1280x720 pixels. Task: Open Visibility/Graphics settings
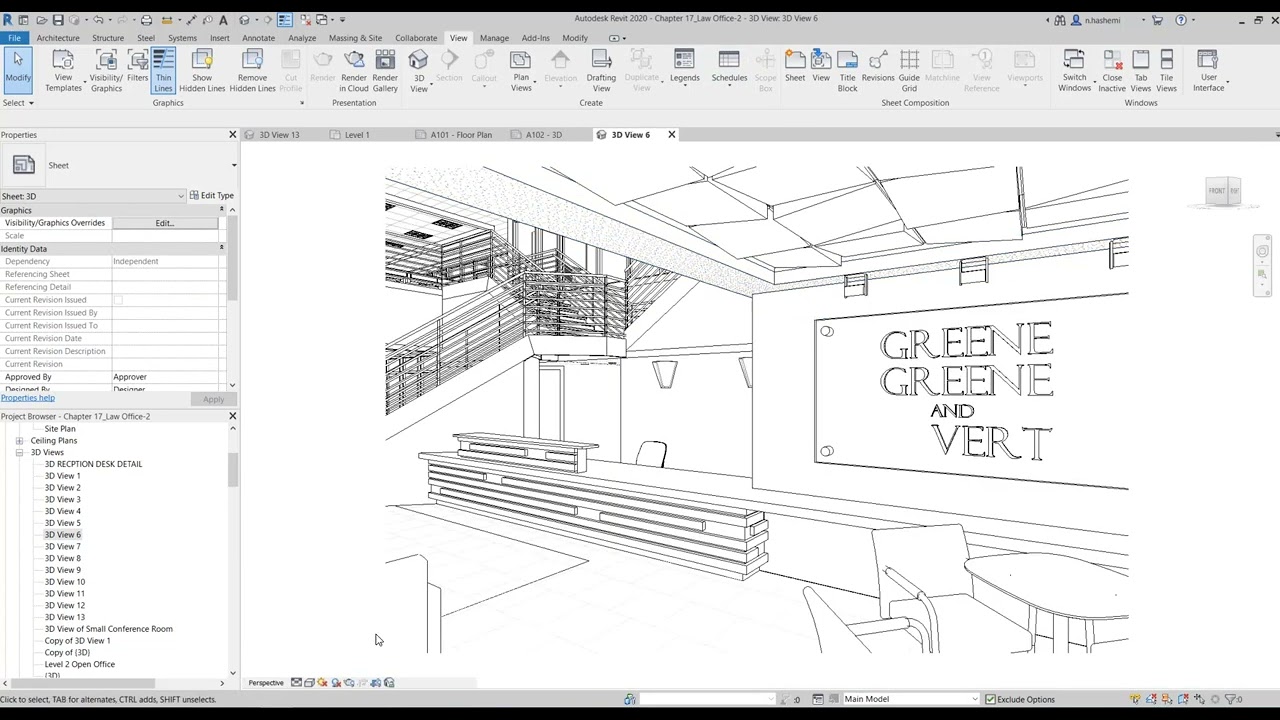click(106, 71)
